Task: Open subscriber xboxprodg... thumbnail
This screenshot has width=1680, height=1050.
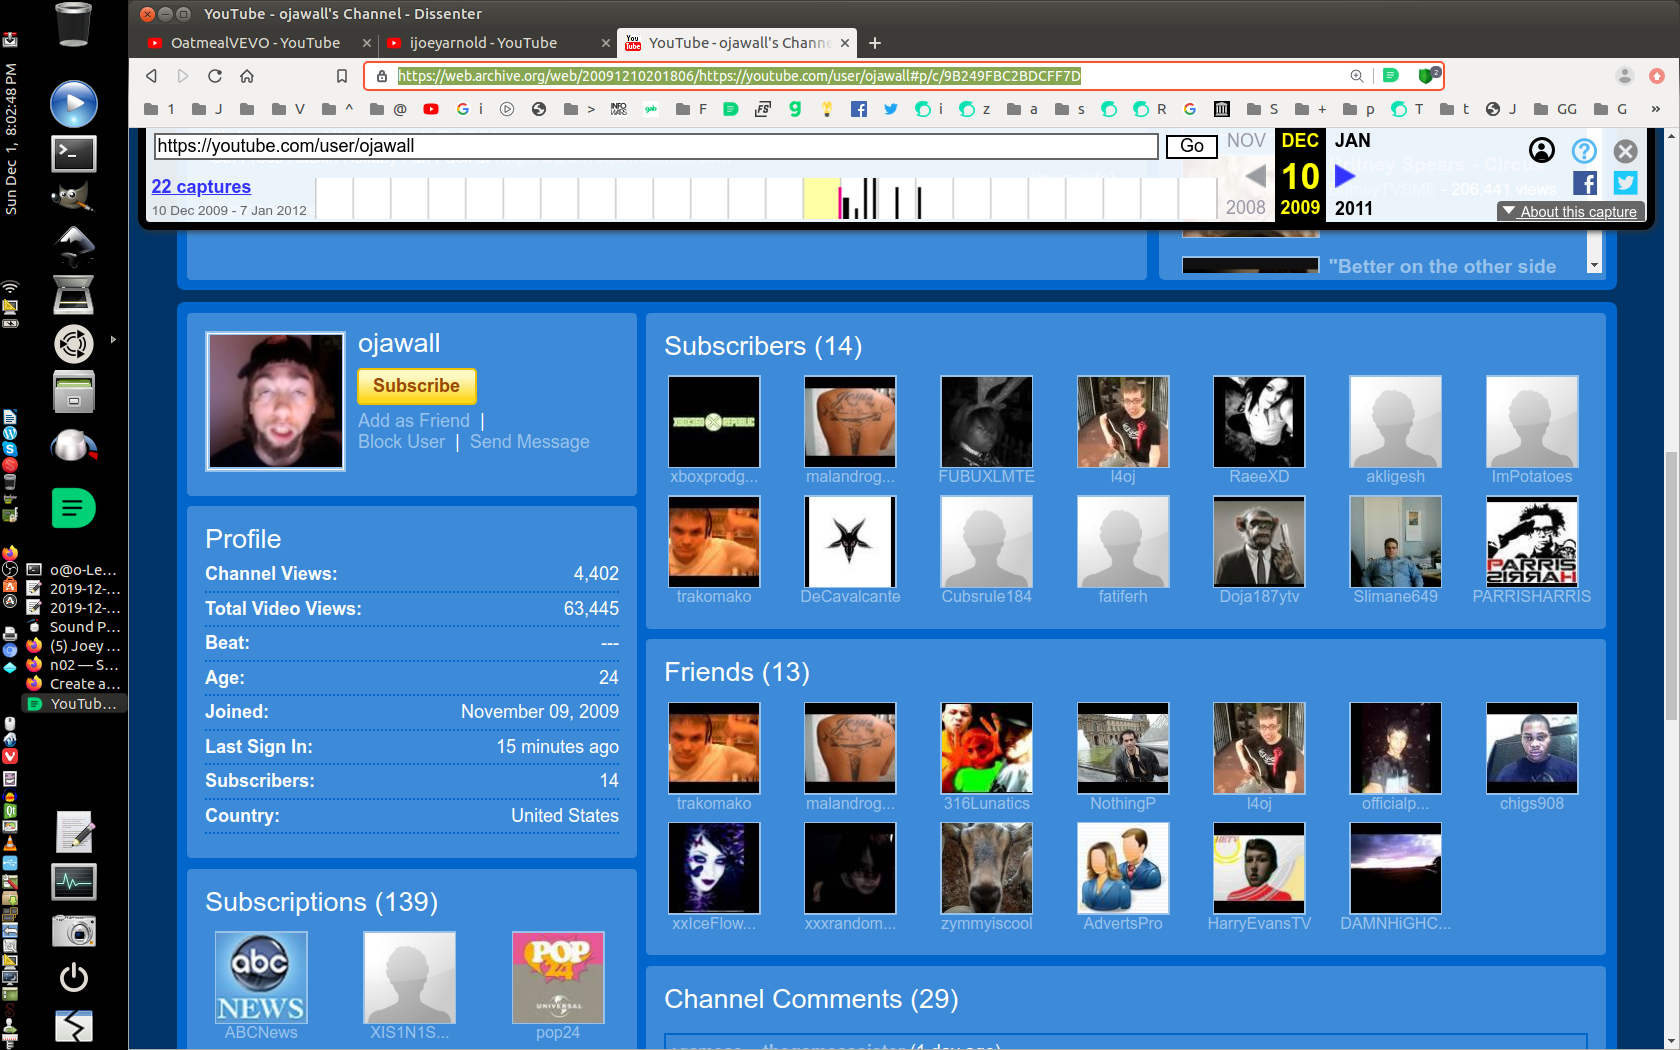Action: [714, 422]
